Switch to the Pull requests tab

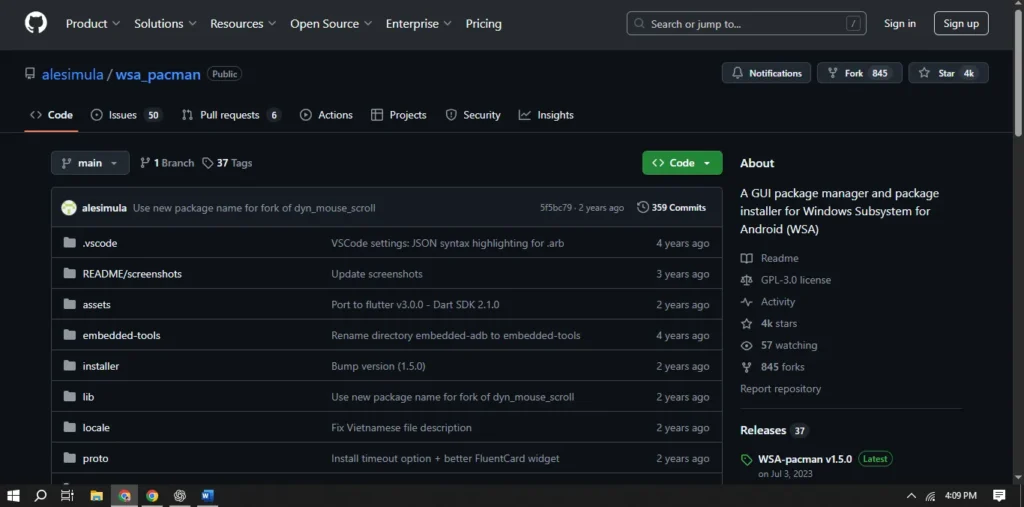(x=230, y=115)
